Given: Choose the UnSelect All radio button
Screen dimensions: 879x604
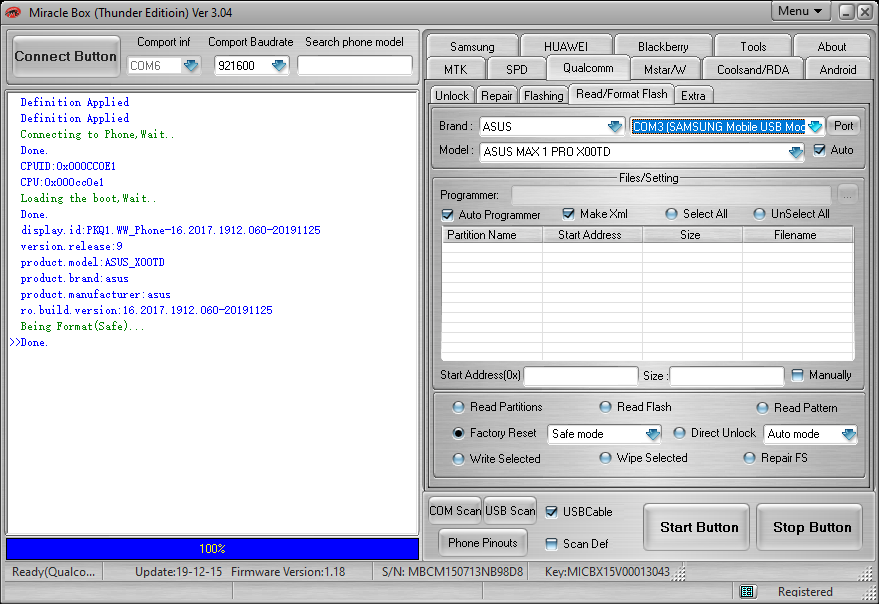Looking at the screenshot, I should [x=759, y=214].
